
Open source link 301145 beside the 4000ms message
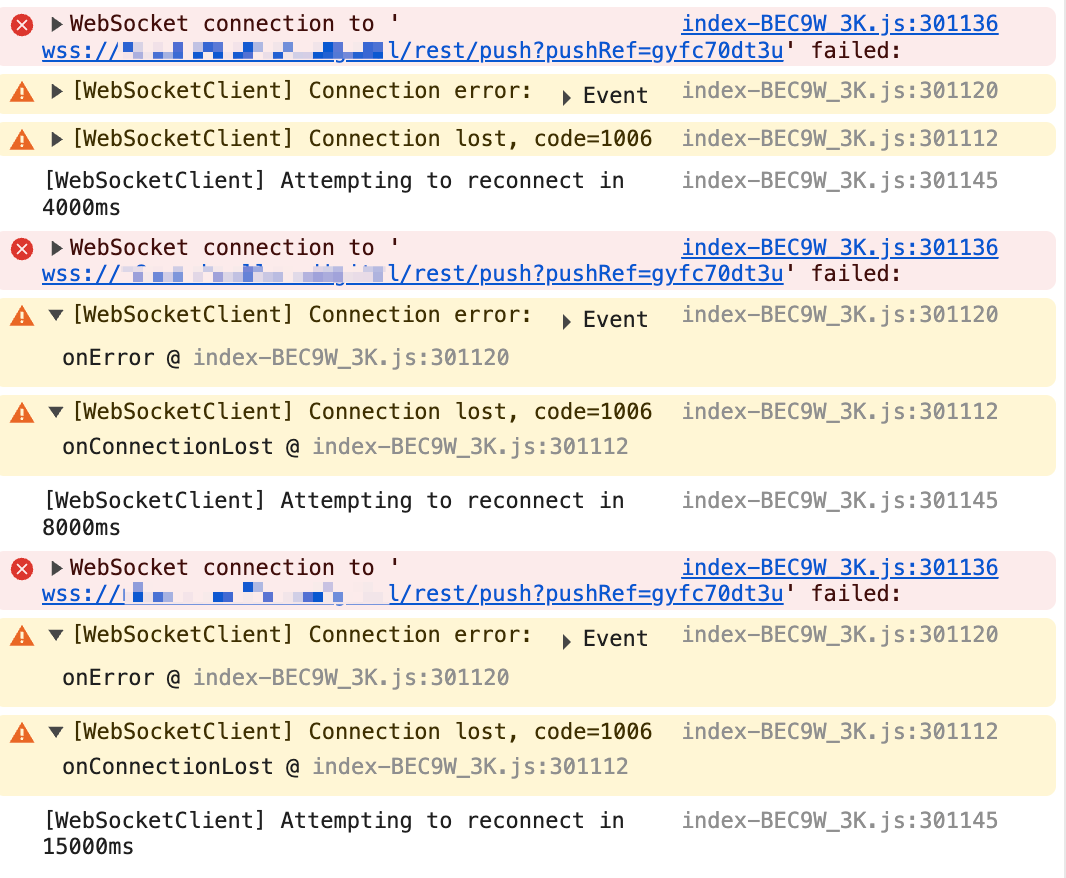[840, 181]
